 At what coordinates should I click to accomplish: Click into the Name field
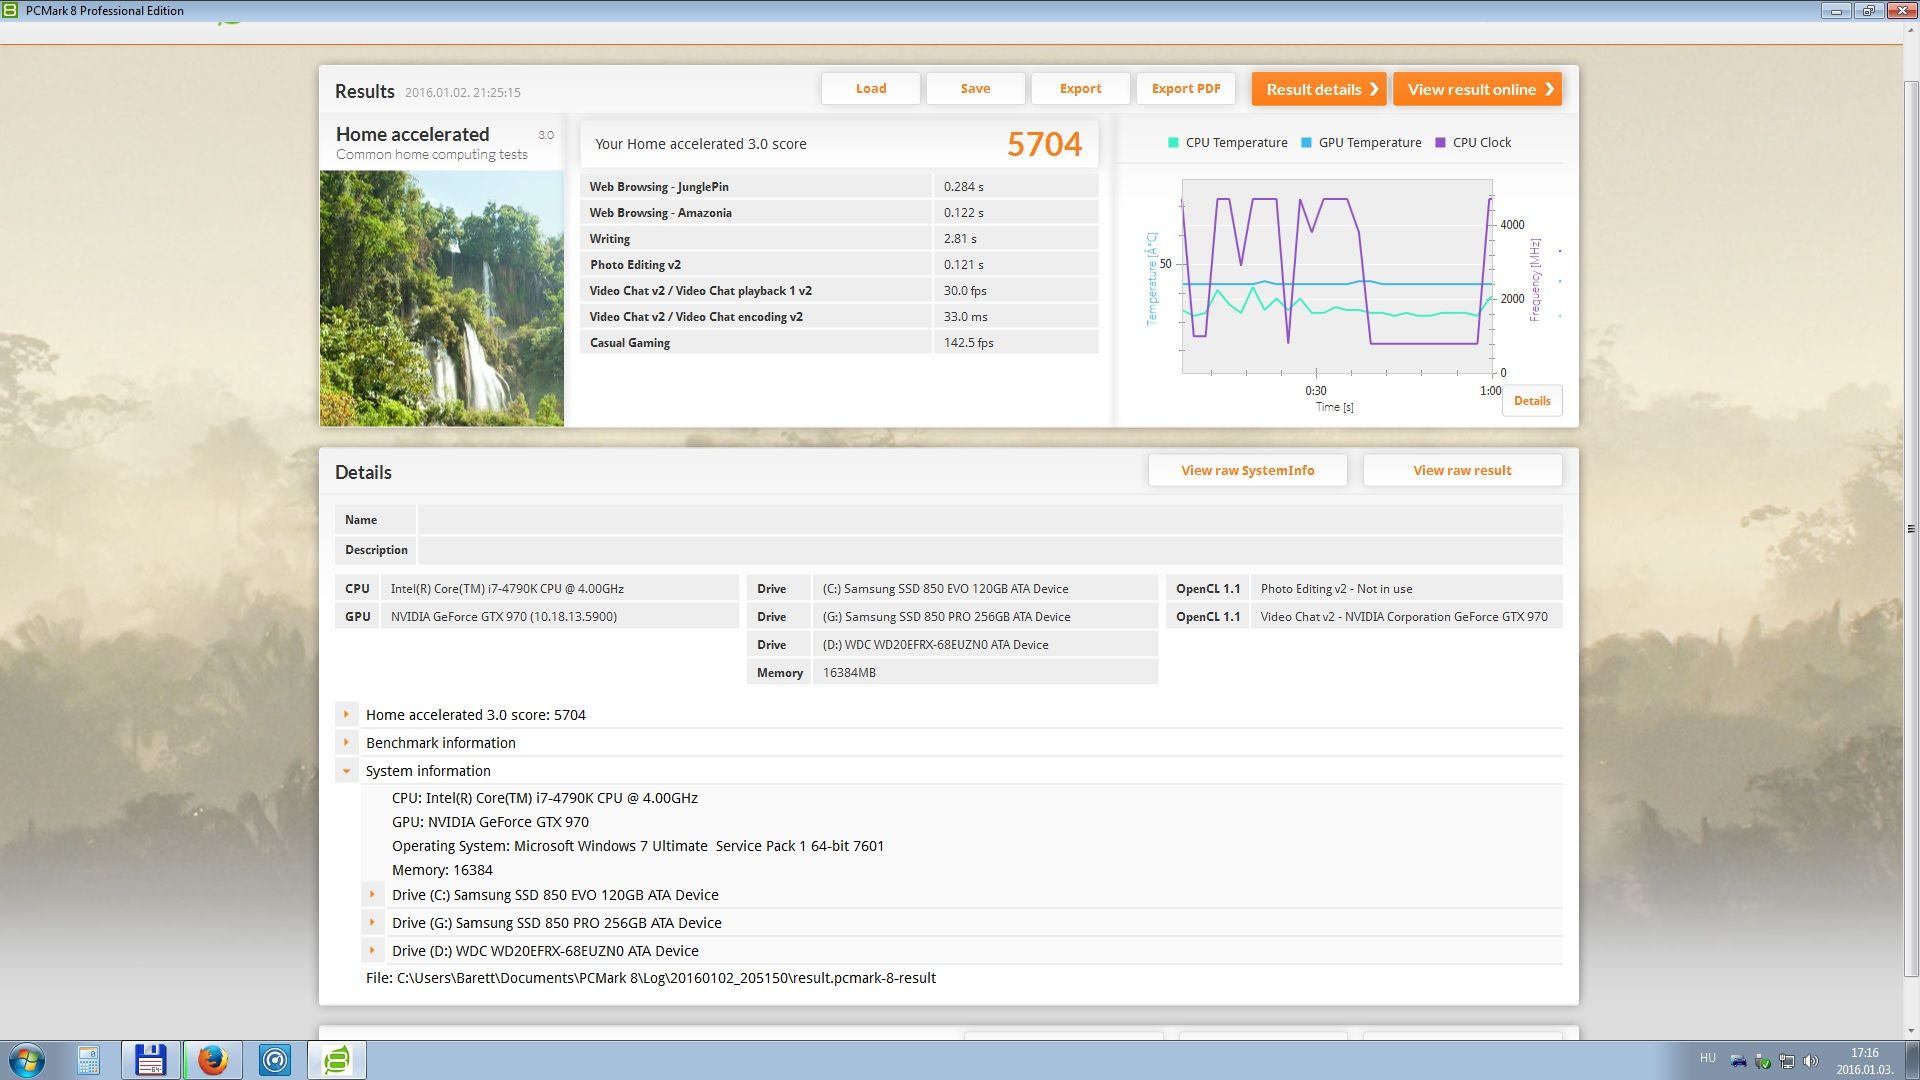990,519
